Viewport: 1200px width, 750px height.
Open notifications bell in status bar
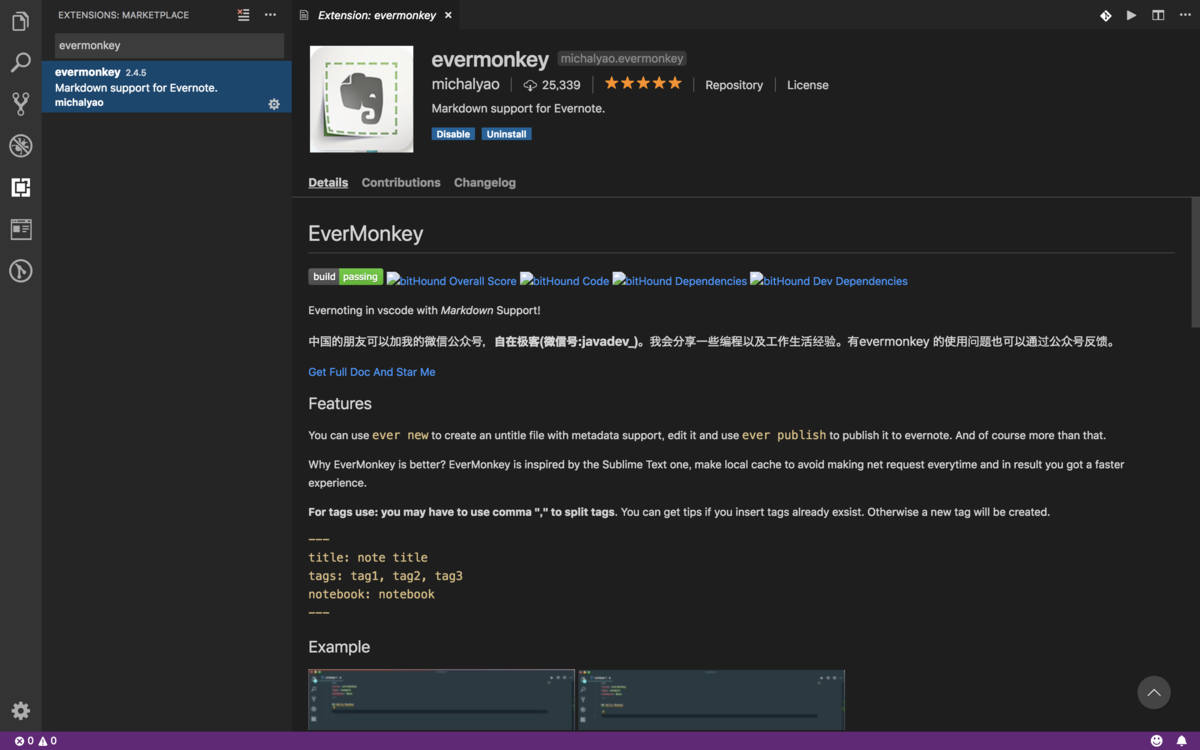click(1181, 741)
